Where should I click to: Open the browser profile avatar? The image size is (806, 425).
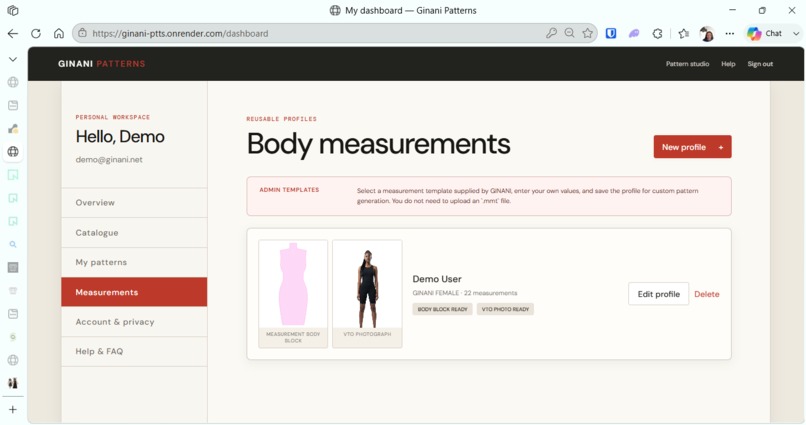coord(707,33)
